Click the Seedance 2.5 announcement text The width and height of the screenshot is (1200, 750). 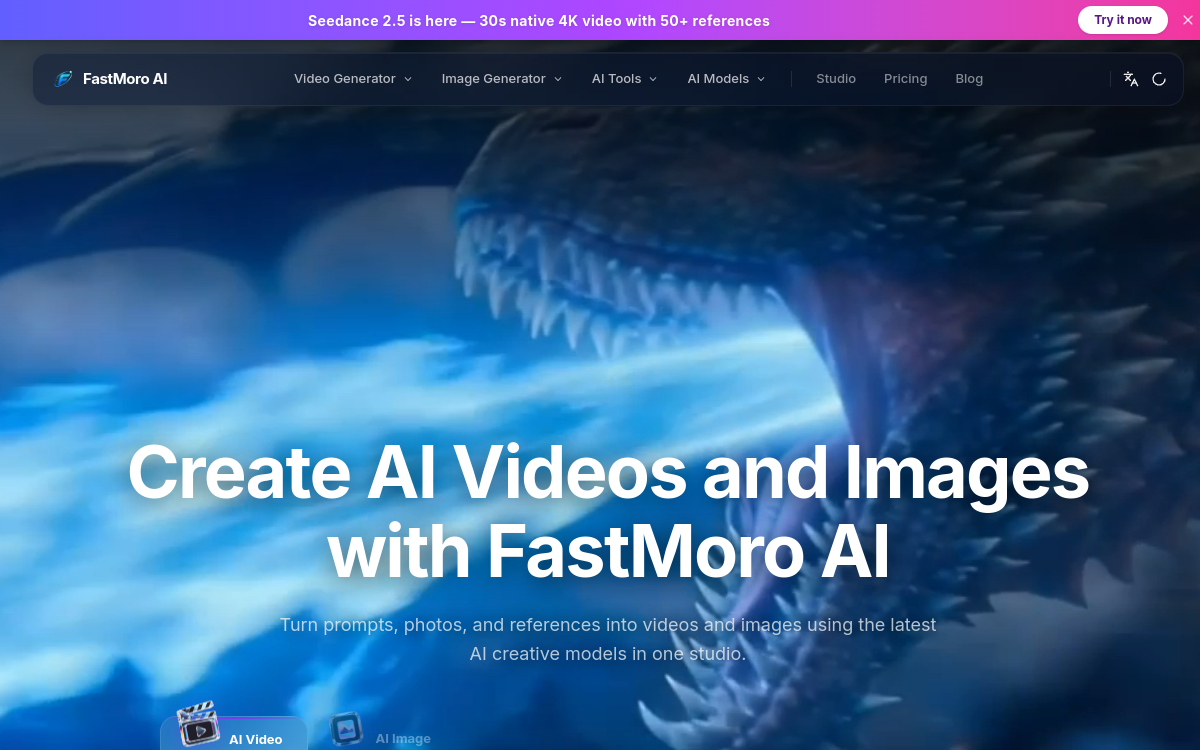tap(539, 20)
